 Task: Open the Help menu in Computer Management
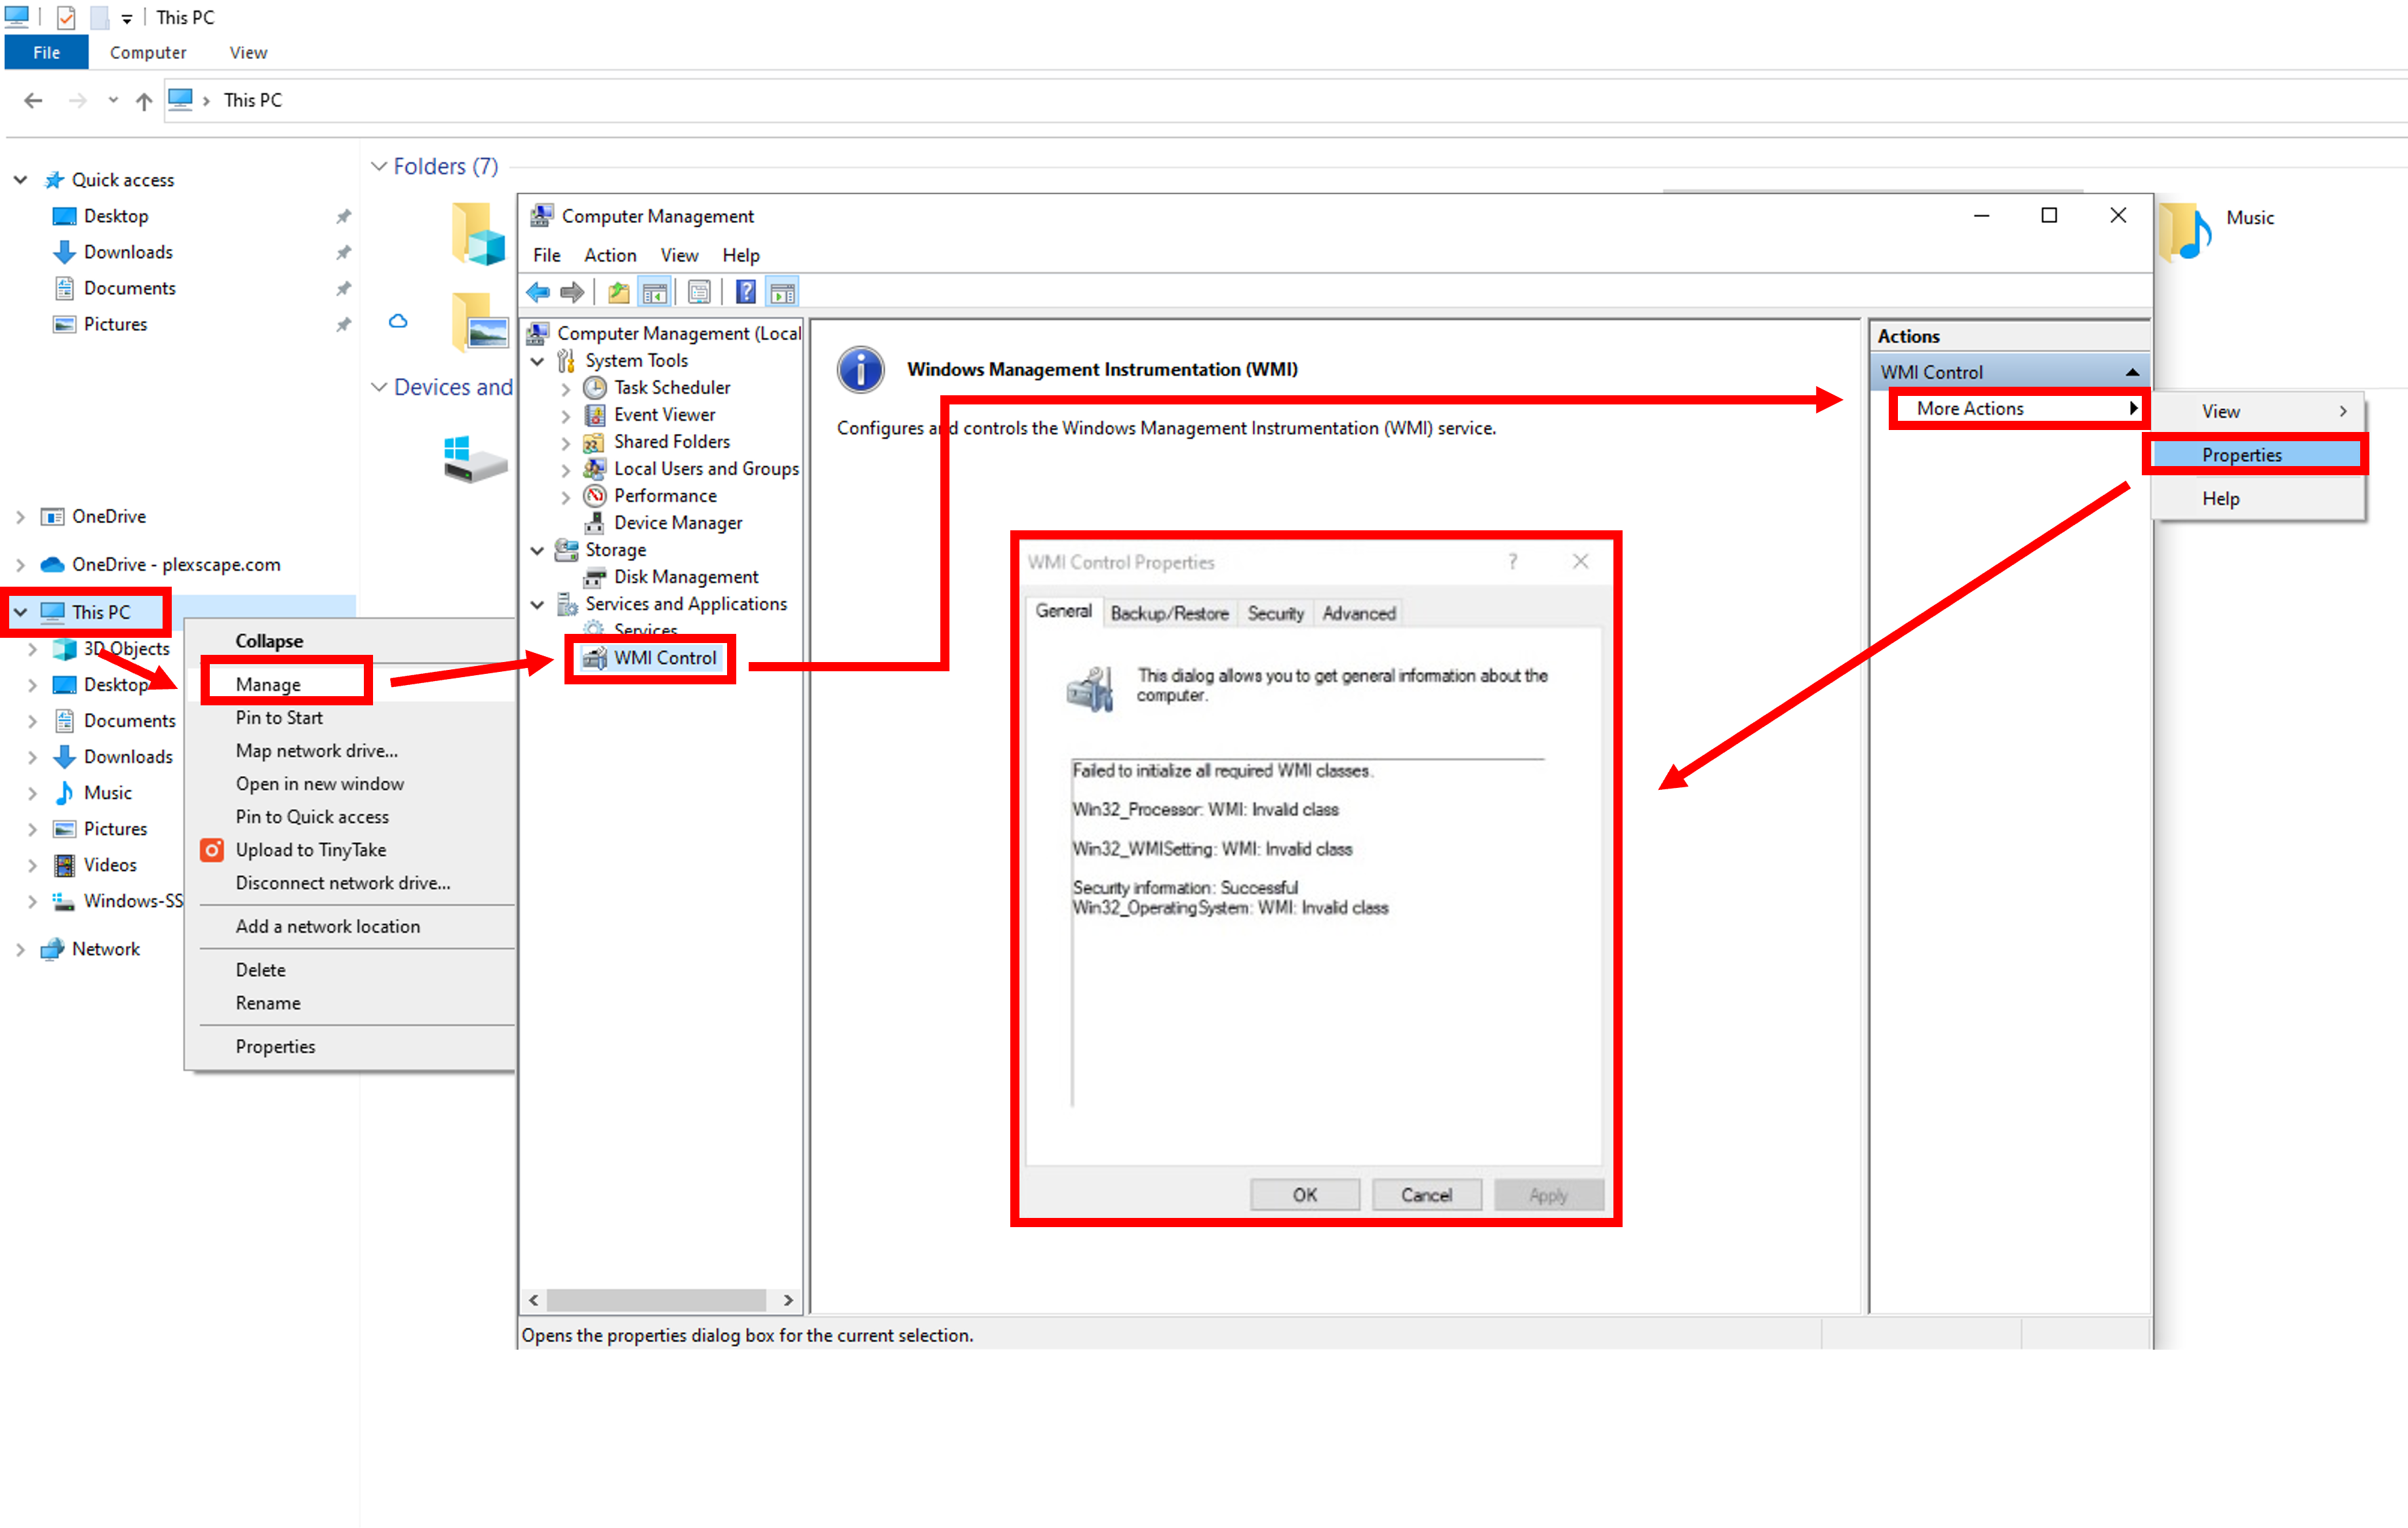point(741,255)
